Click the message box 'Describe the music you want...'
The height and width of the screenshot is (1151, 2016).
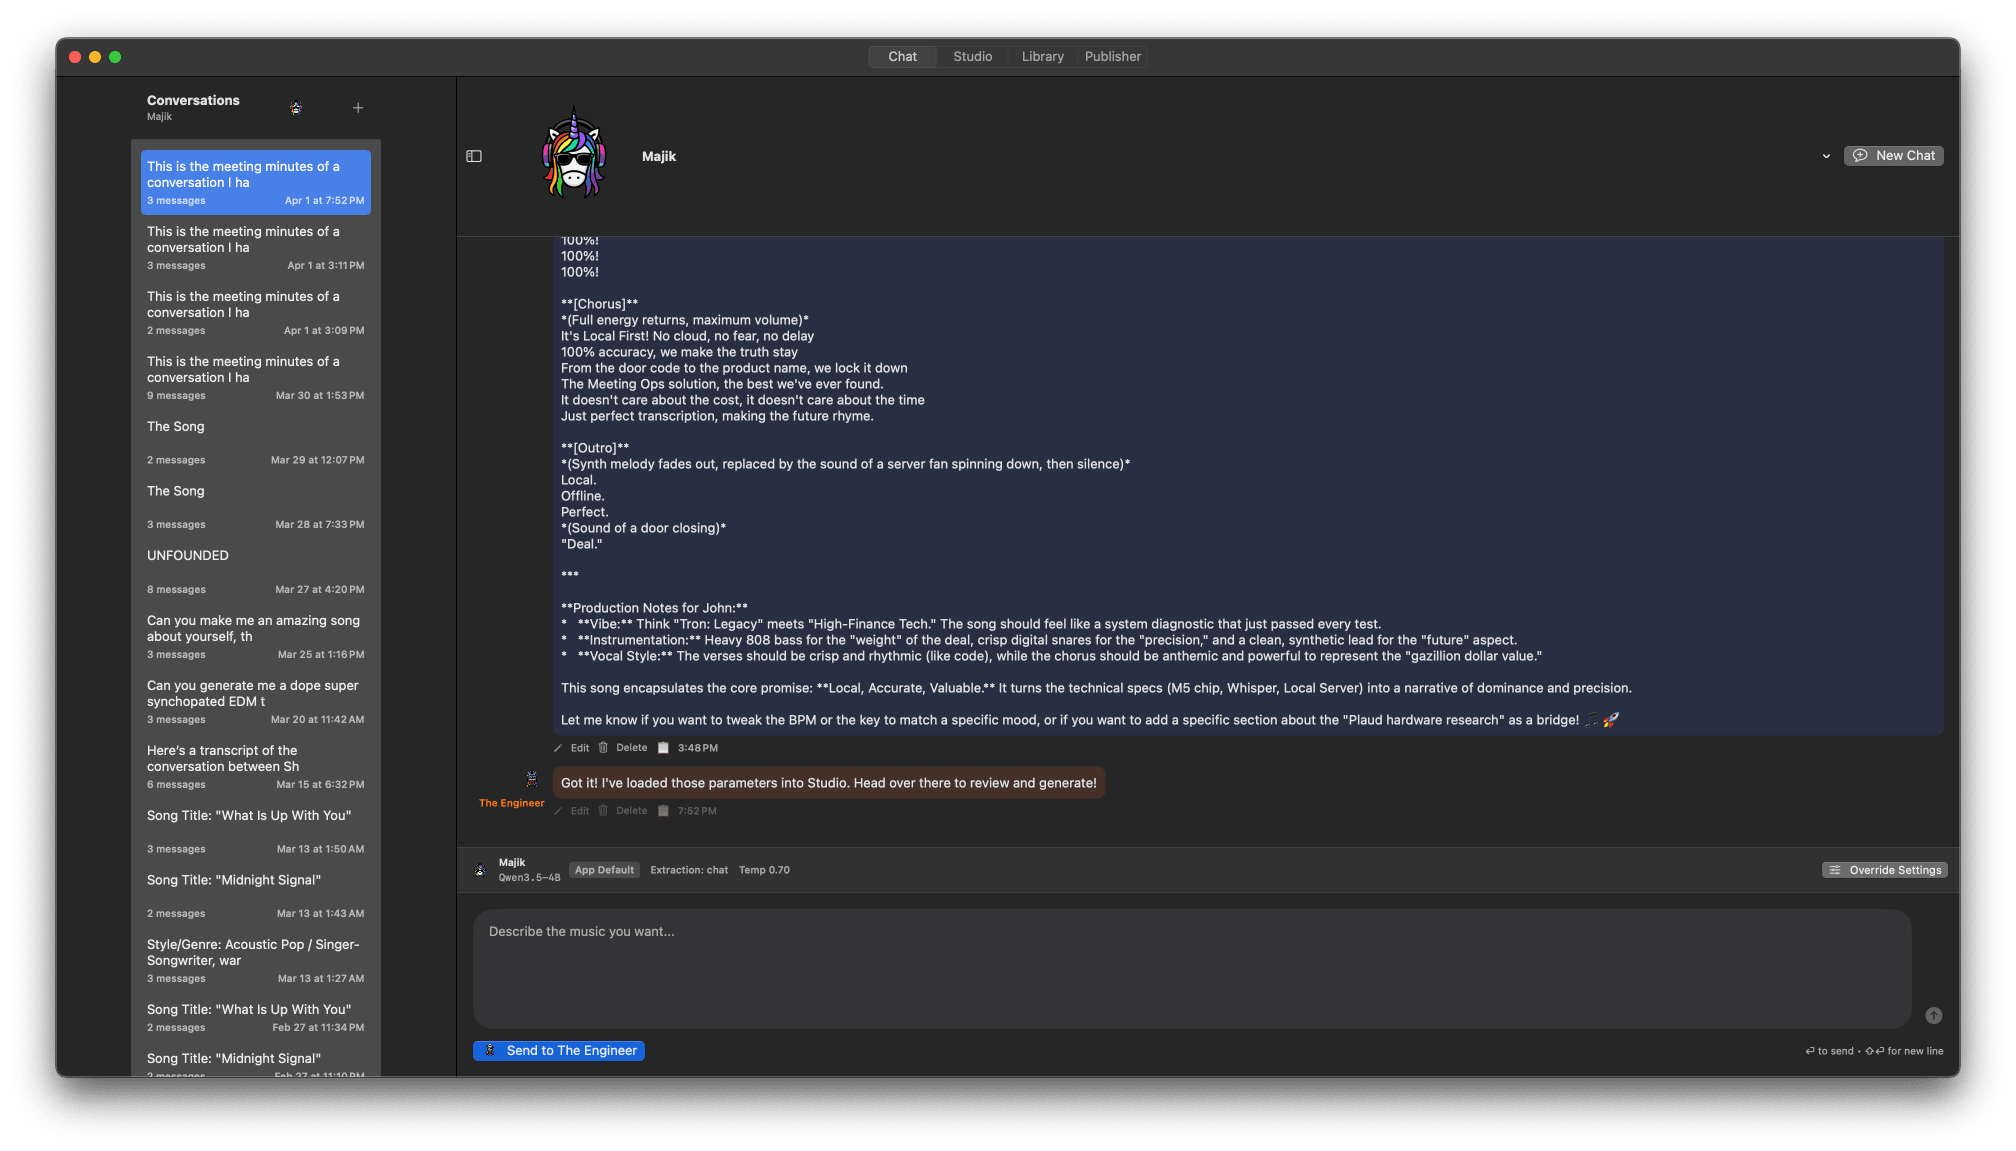click(x=1192, y=968)
